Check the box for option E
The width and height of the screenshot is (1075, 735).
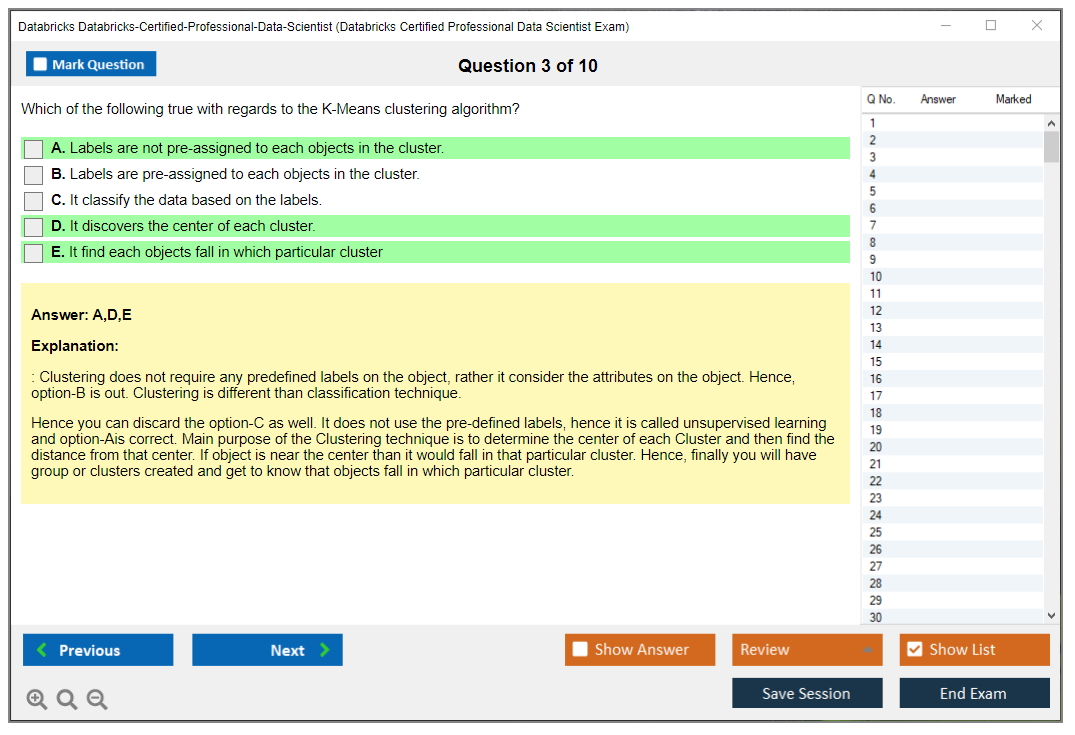pyautogui.click(x=34, y=253)
